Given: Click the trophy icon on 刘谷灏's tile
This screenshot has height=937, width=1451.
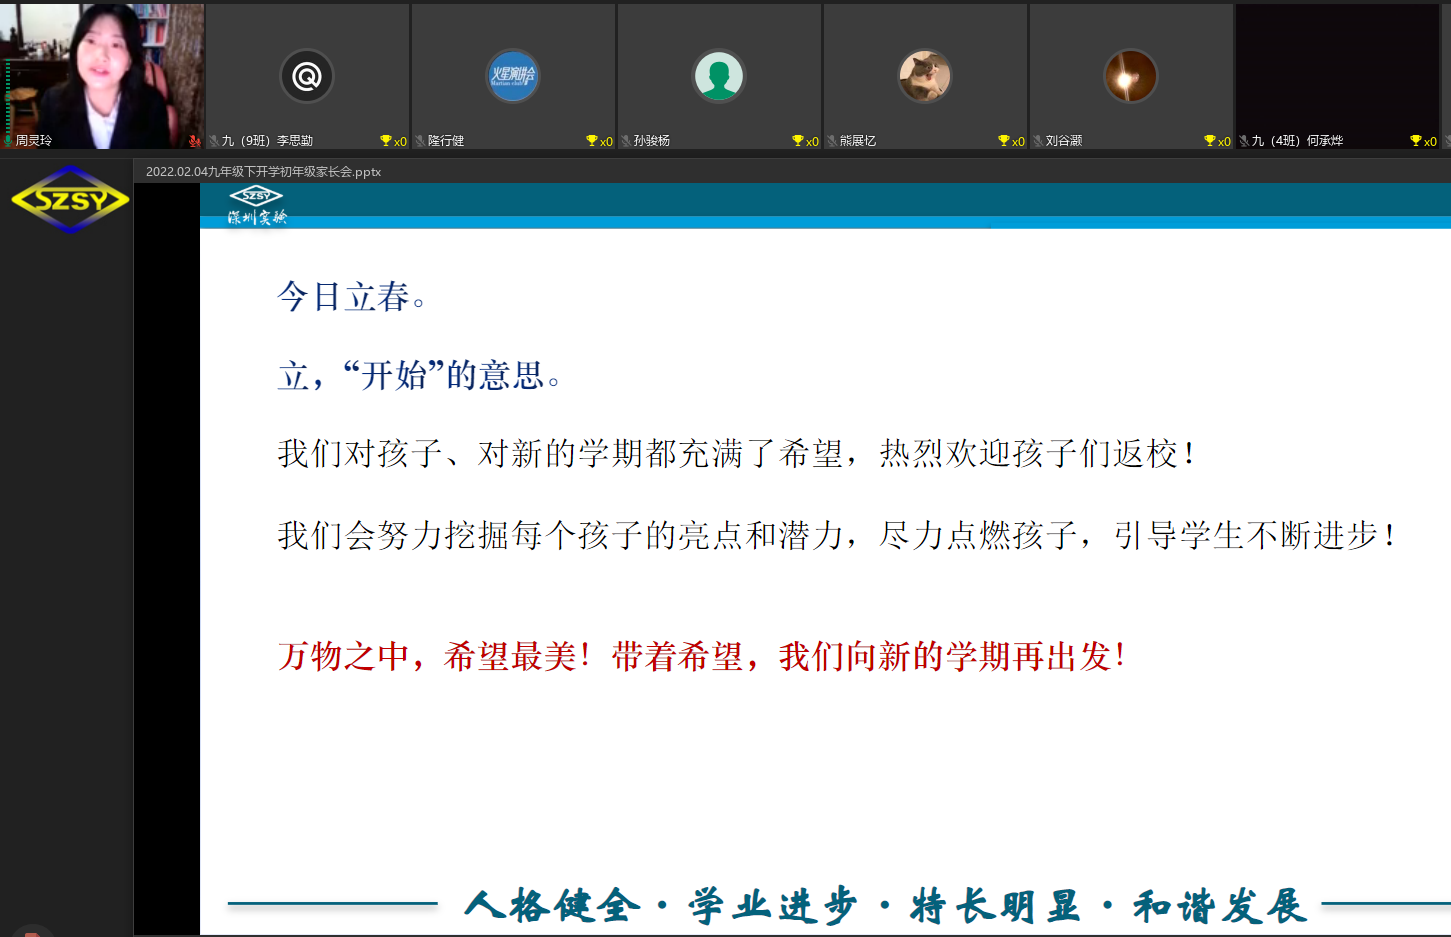Looking at the screenshot, I should tap(1210, 141).
